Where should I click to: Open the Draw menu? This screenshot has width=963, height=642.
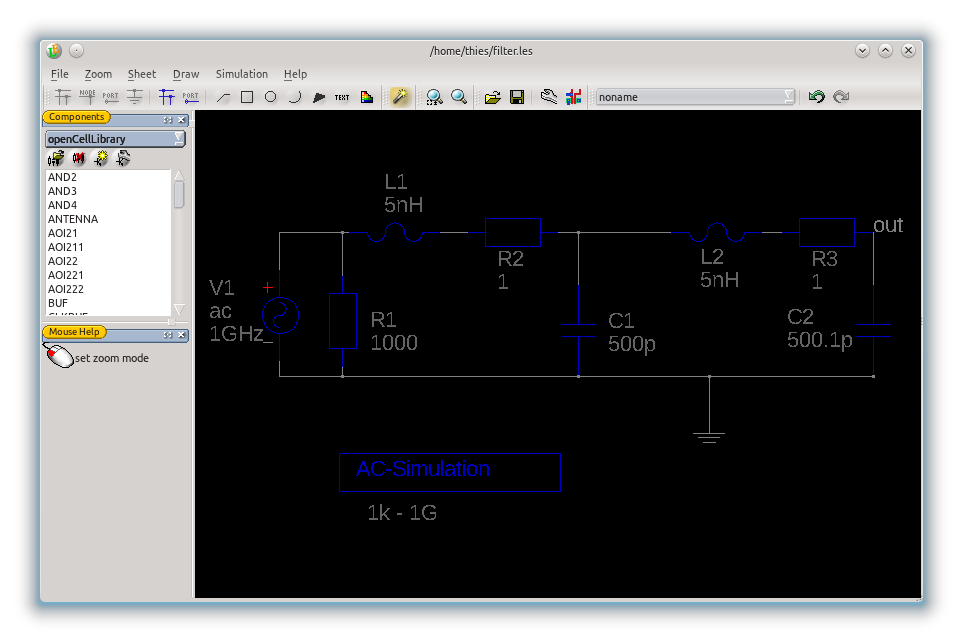pyautogui.click(x=186, y=74)
